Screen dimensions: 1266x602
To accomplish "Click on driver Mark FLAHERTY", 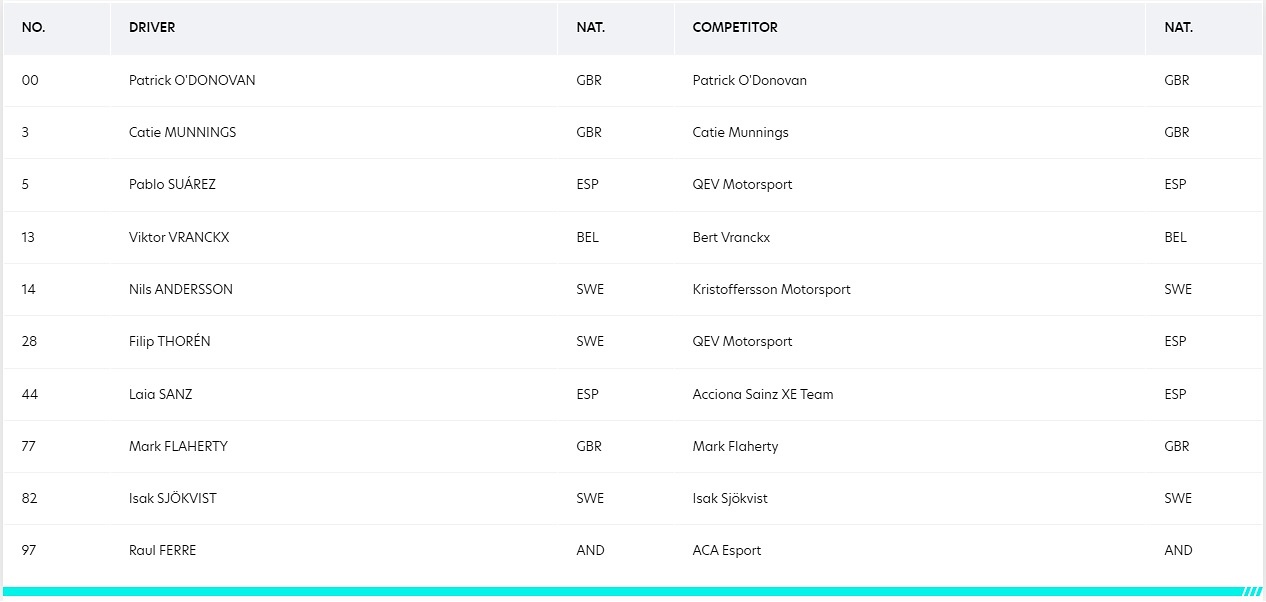I will (x=178, y=446).
